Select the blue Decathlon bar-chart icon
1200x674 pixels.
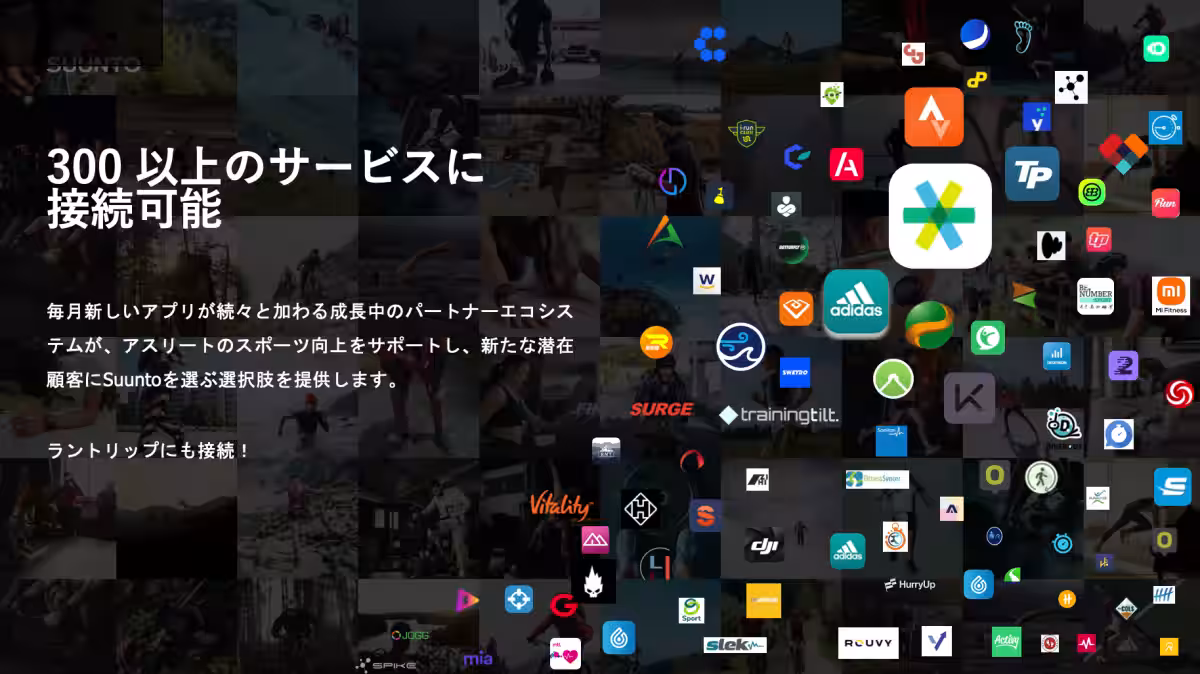1057,356
